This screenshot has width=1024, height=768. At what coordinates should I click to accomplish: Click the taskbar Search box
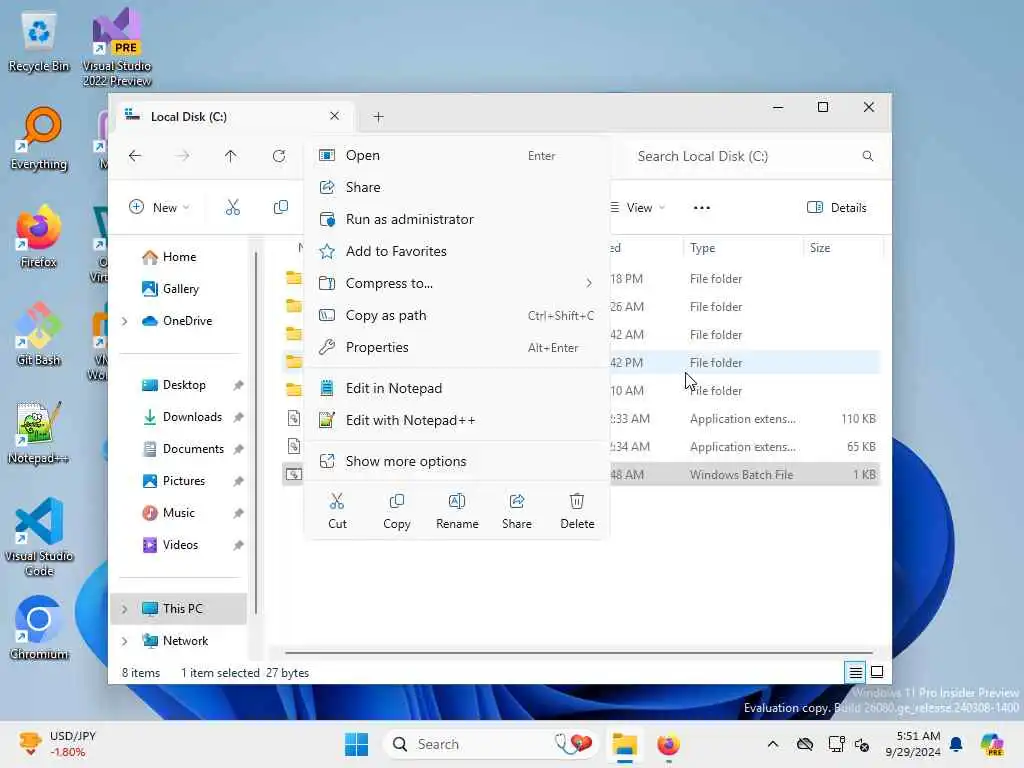coord(491,744)
